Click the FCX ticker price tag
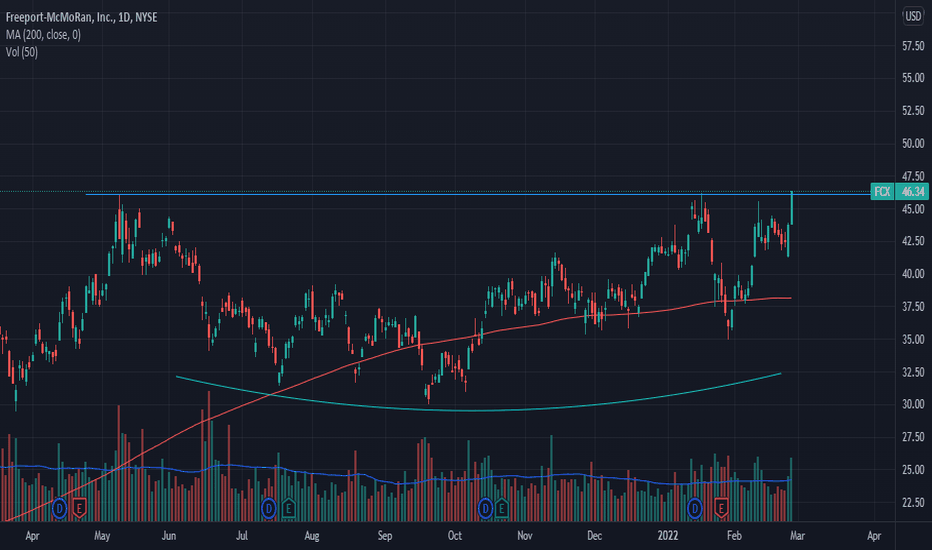932x550 pixels. (882, 191)
